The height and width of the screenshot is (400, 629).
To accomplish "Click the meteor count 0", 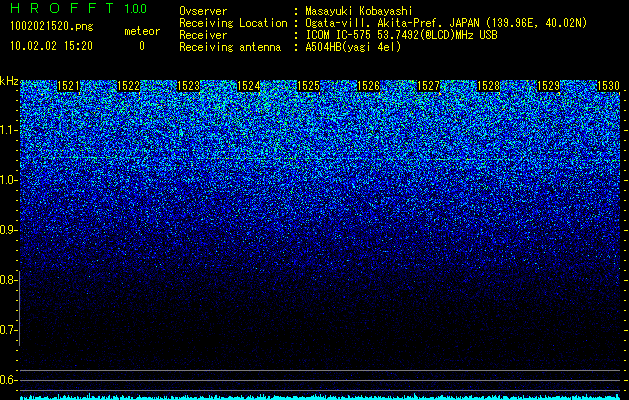I will click(142, 46).
